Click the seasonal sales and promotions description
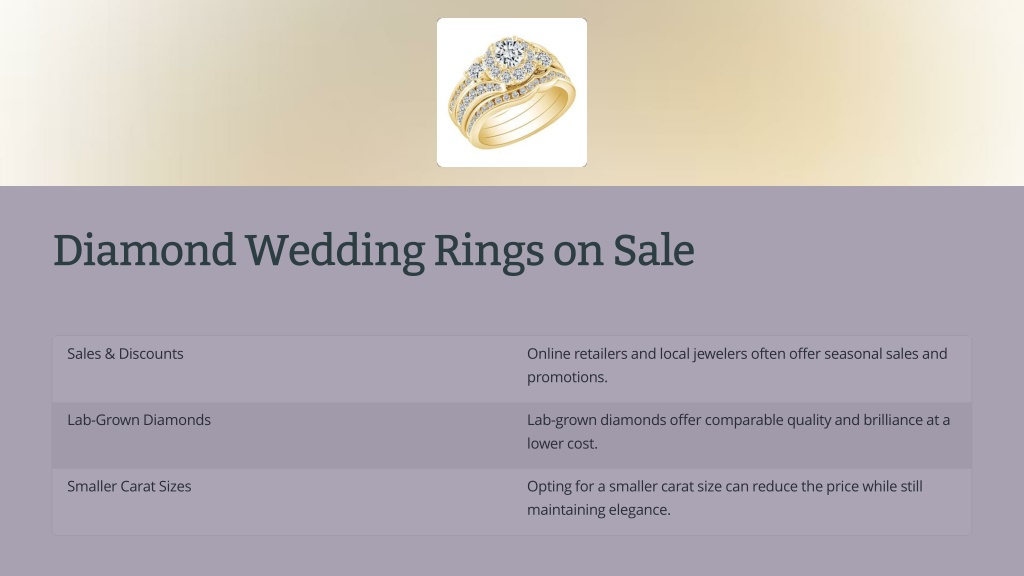 tap(737, 365)
